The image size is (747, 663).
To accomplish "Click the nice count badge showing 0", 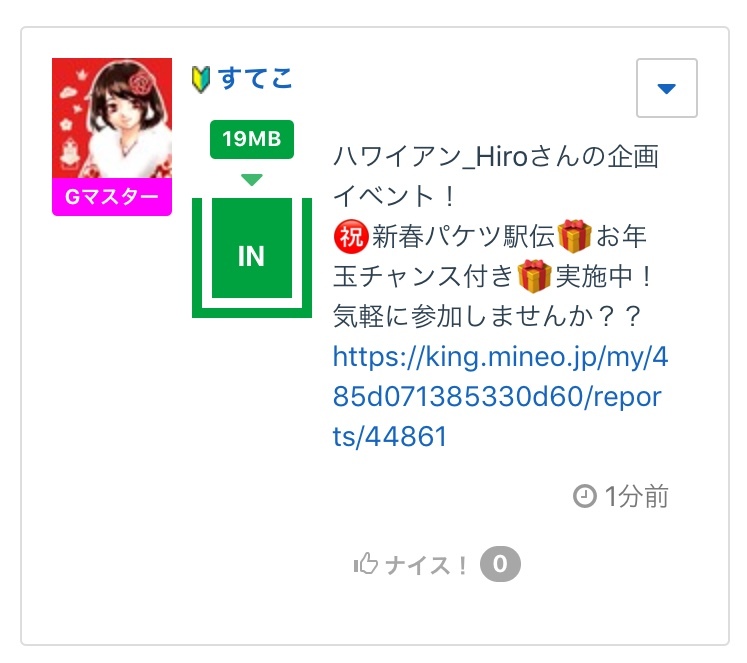I will (500, 564).
